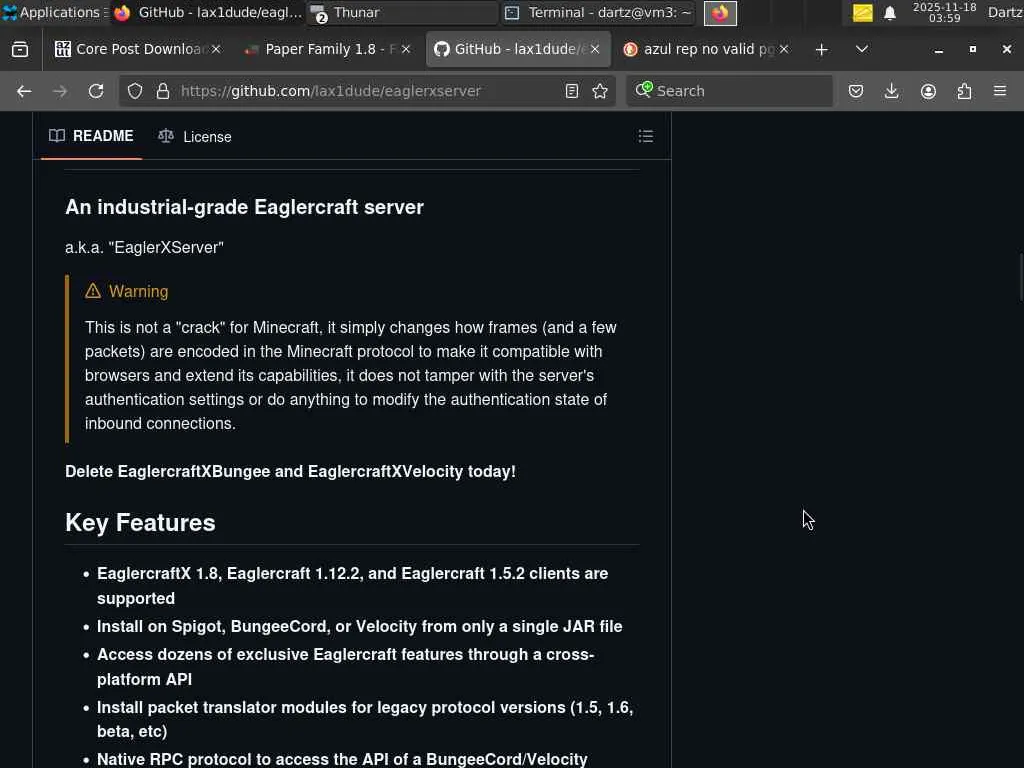This screenshot has width=1024, height=768.
Task: Close the Paper Family 1.8 tab
Action: pos(406,49)
